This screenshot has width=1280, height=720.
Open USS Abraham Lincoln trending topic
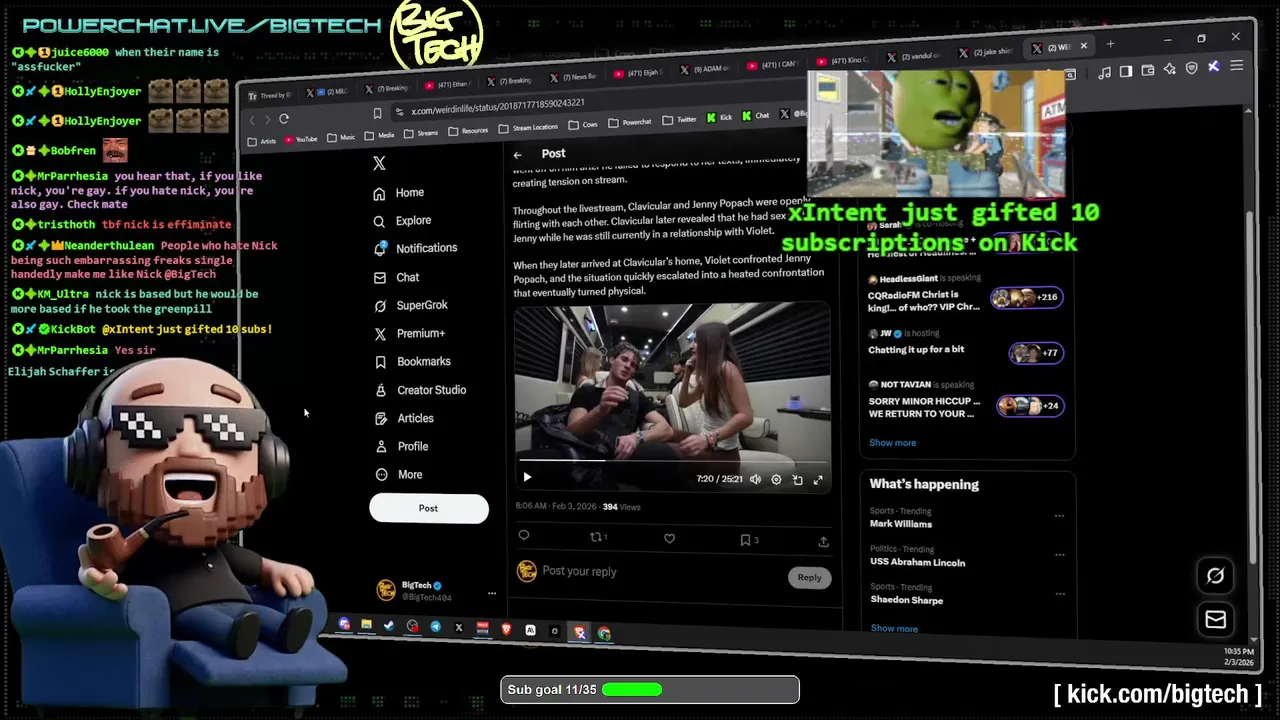[917, 563]
